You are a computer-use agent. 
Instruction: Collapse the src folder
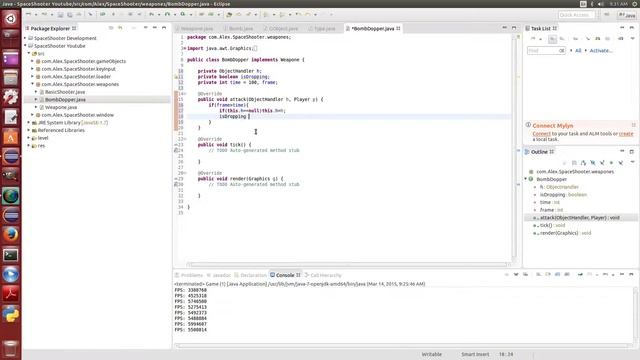(29, 53)
